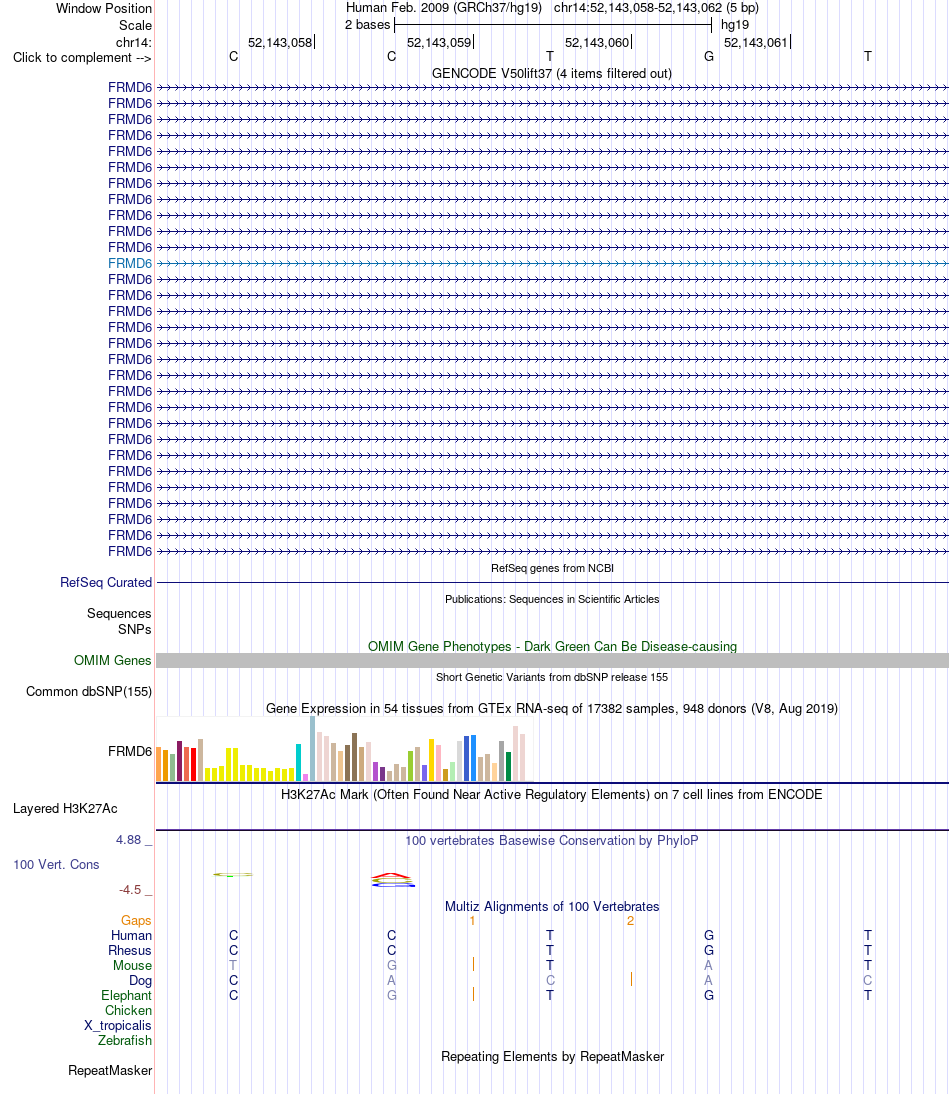Click the 4.88 upper axis value
The height and width of the screenshot is (1094, 950).
coord(128,840)
